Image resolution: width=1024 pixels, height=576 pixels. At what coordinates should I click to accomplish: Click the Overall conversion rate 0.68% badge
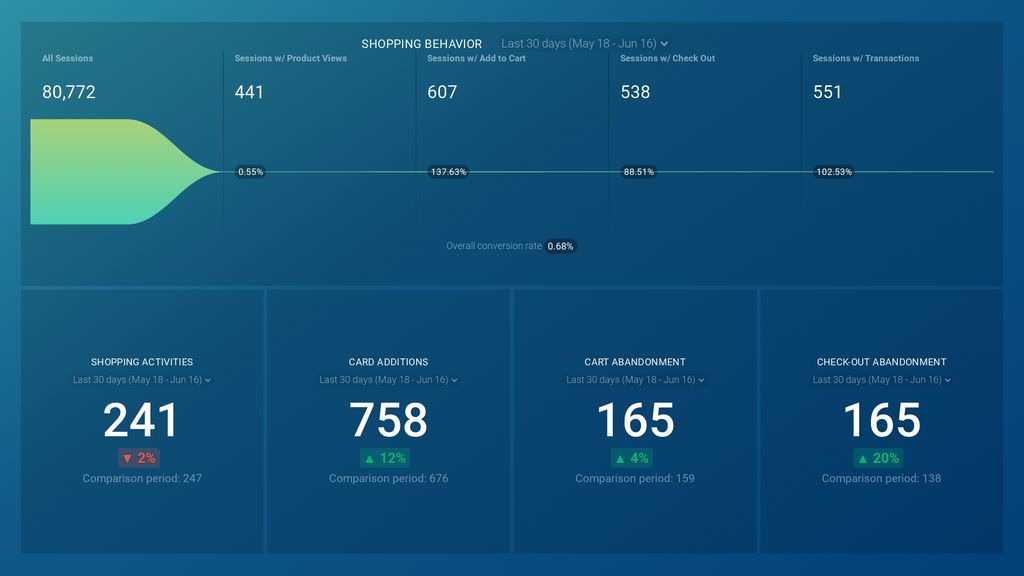click(561, 246)
